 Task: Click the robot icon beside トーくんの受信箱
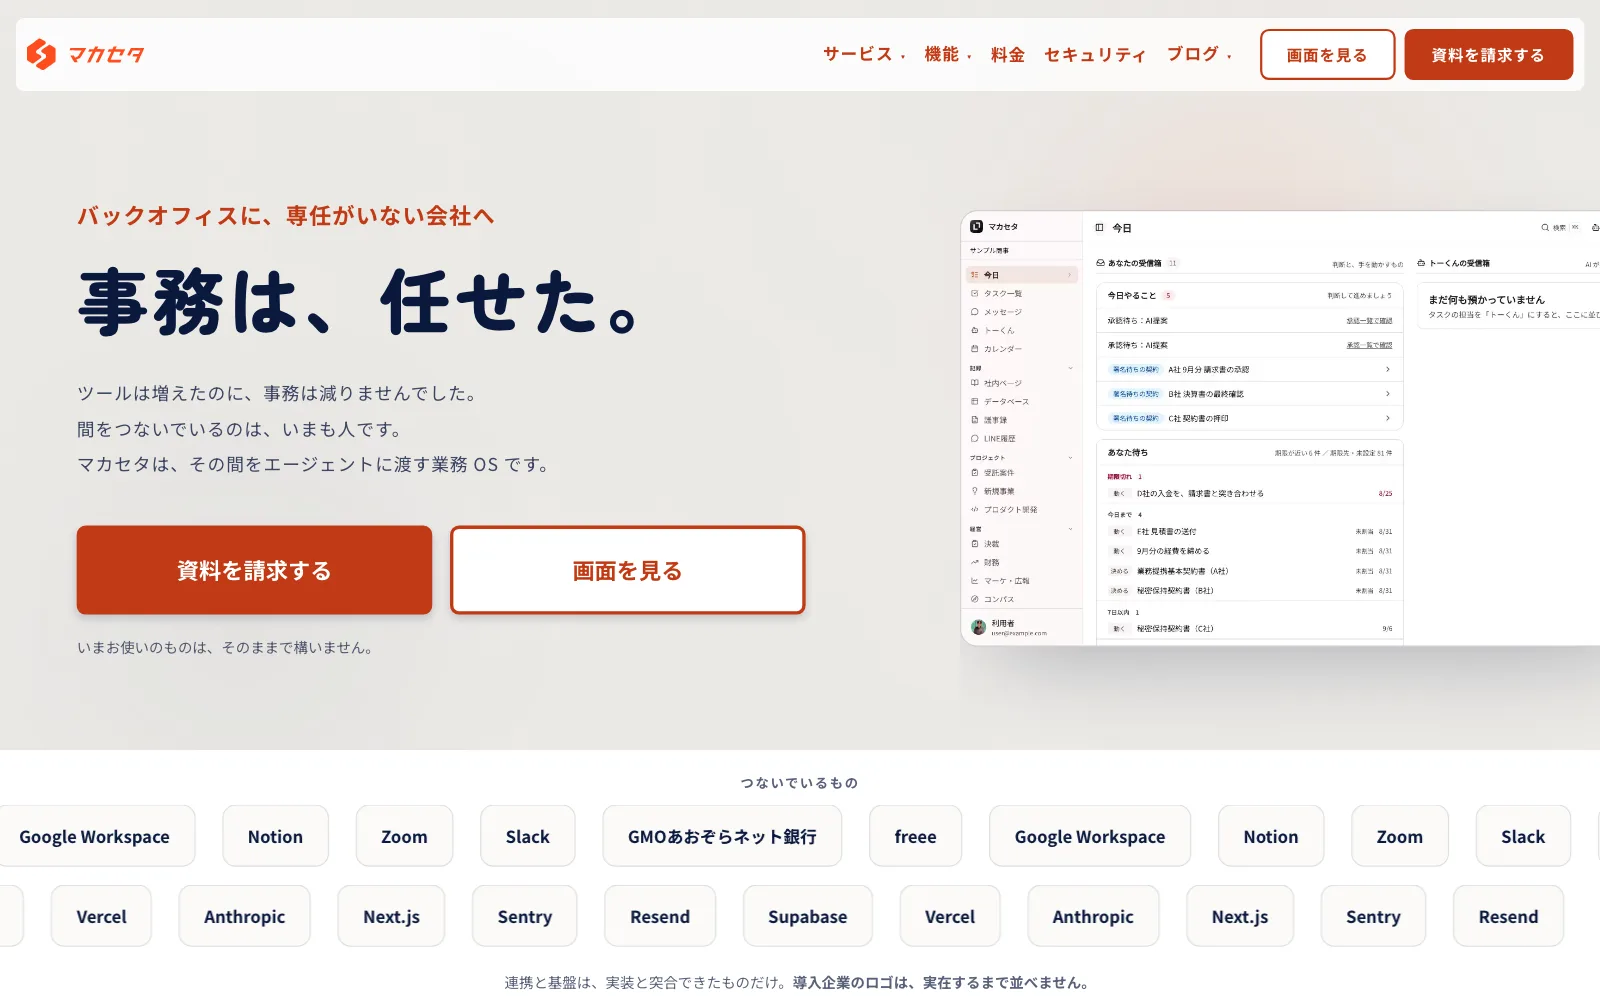pos(1421,263)
